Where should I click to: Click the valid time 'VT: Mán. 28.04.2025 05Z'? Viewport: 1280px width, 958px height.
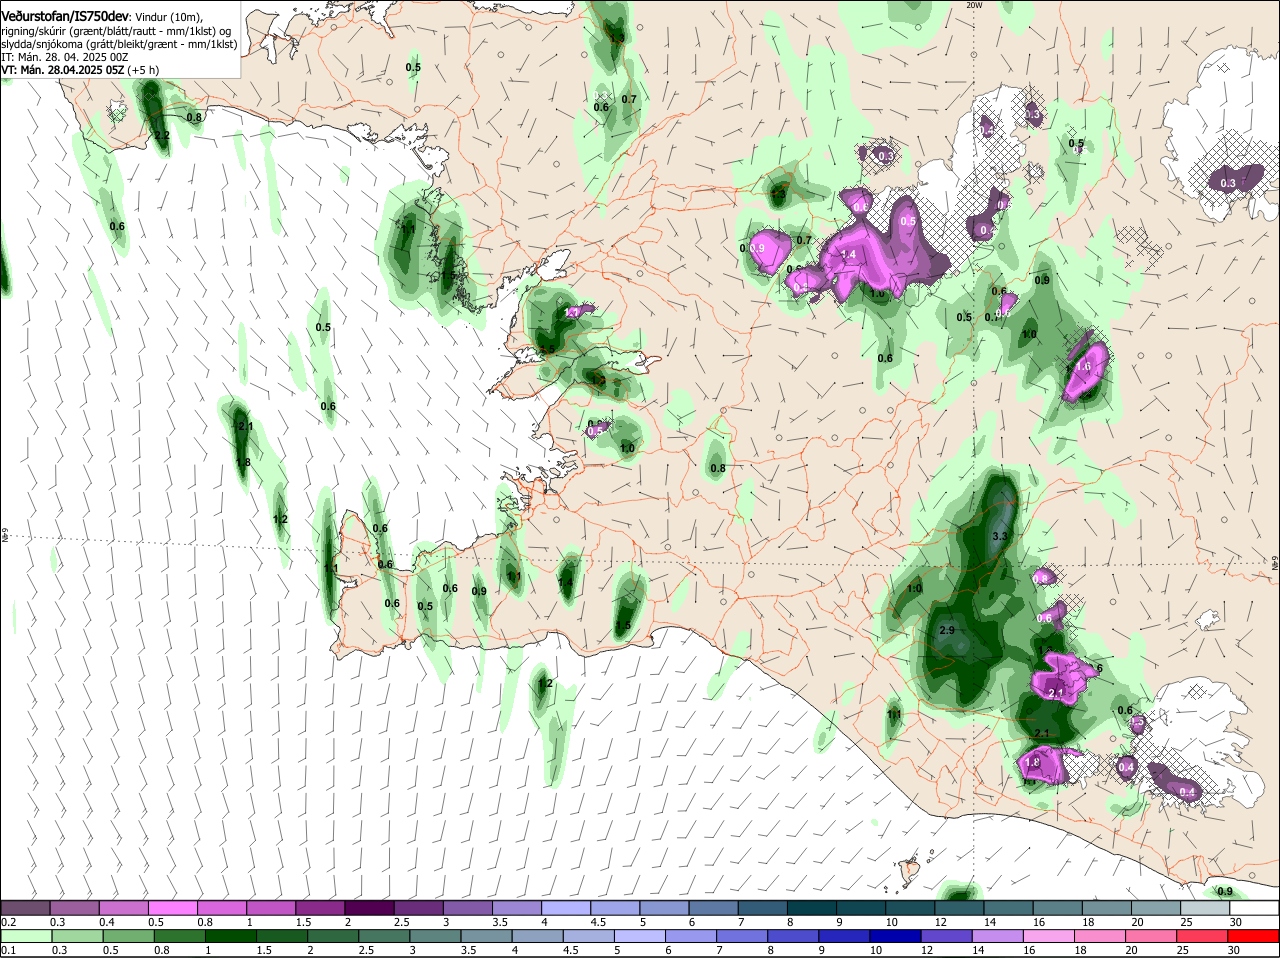point(63,70)
